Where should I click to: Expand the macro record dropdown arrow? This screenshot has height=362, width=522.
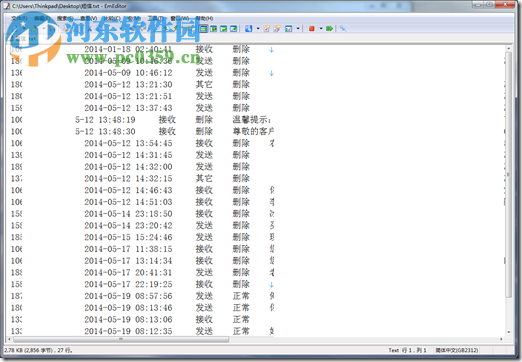(321, 29)
